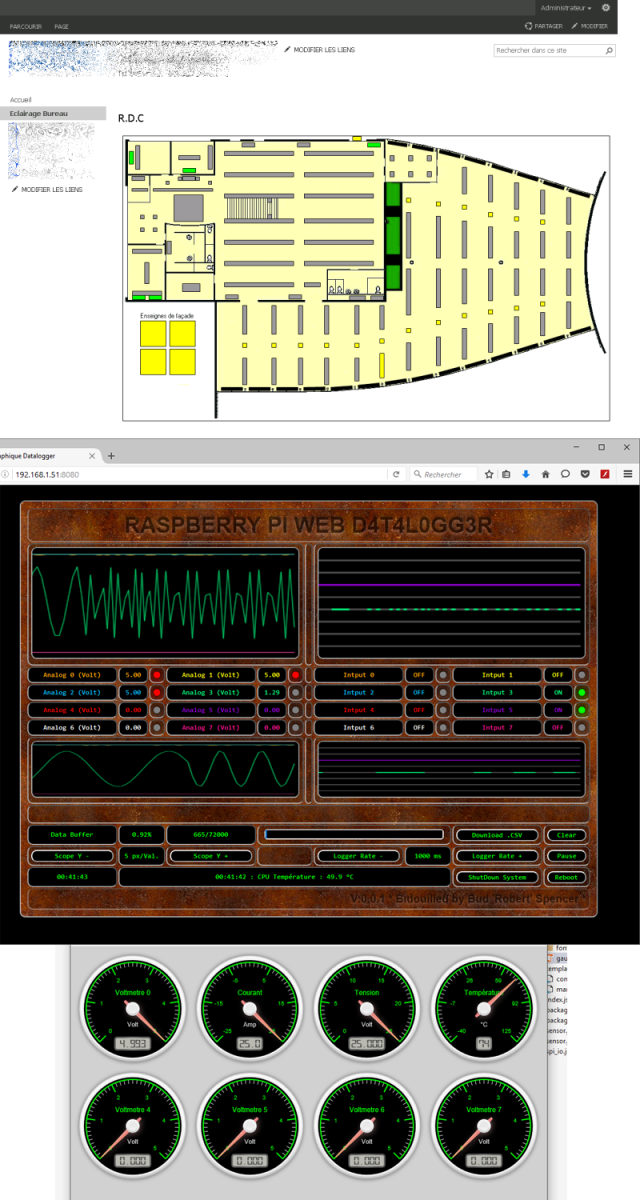Show bookmarks list icon in Firefox
The height and width of the screenshot is (1200, 640).
tap(507, 474)
